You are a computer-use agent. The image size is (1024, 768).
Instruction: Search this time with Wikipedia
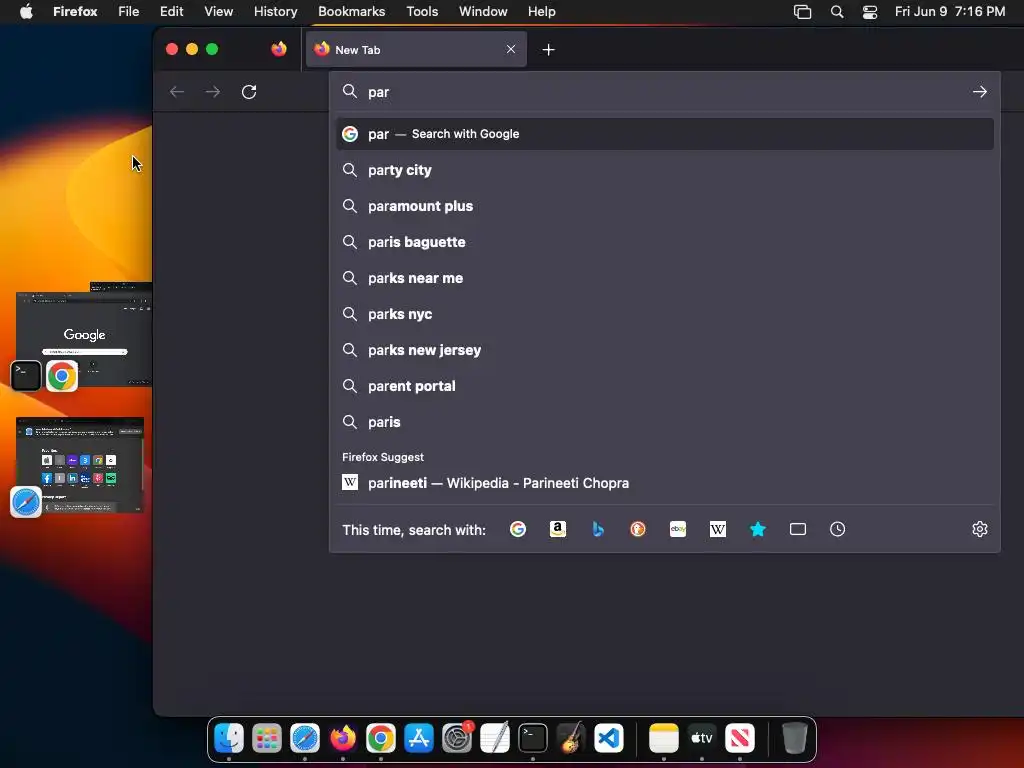pos(718,529)
